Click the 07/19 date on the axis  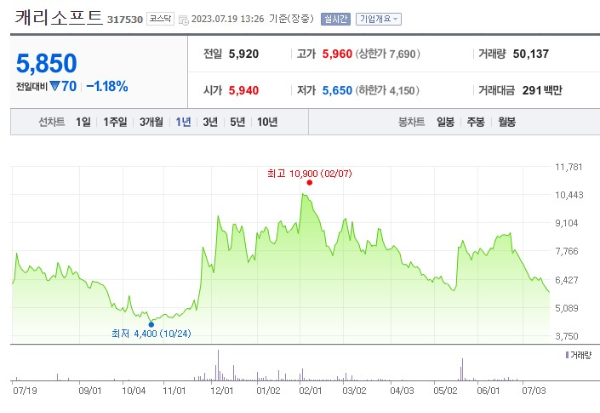point(25,391)
